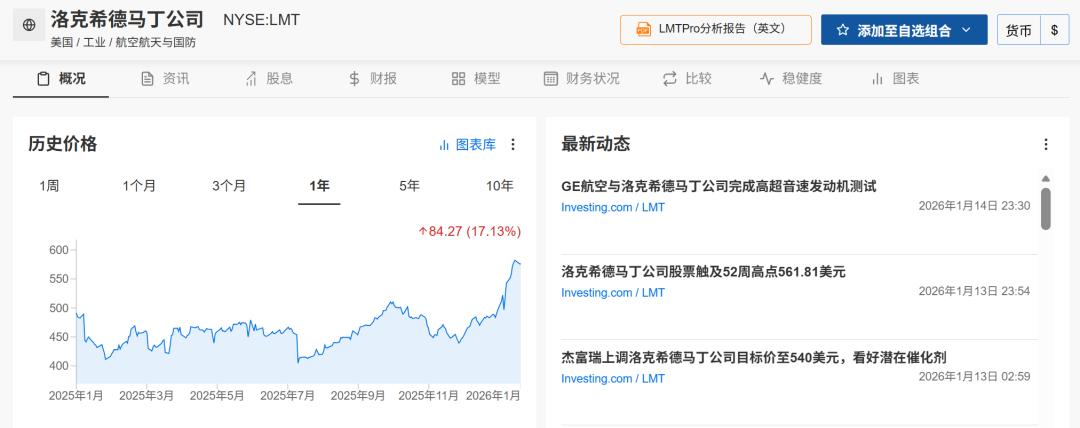Select the 1年 price range
Viewport: 1080px width, 428px height.
click(x=320, y=185)
